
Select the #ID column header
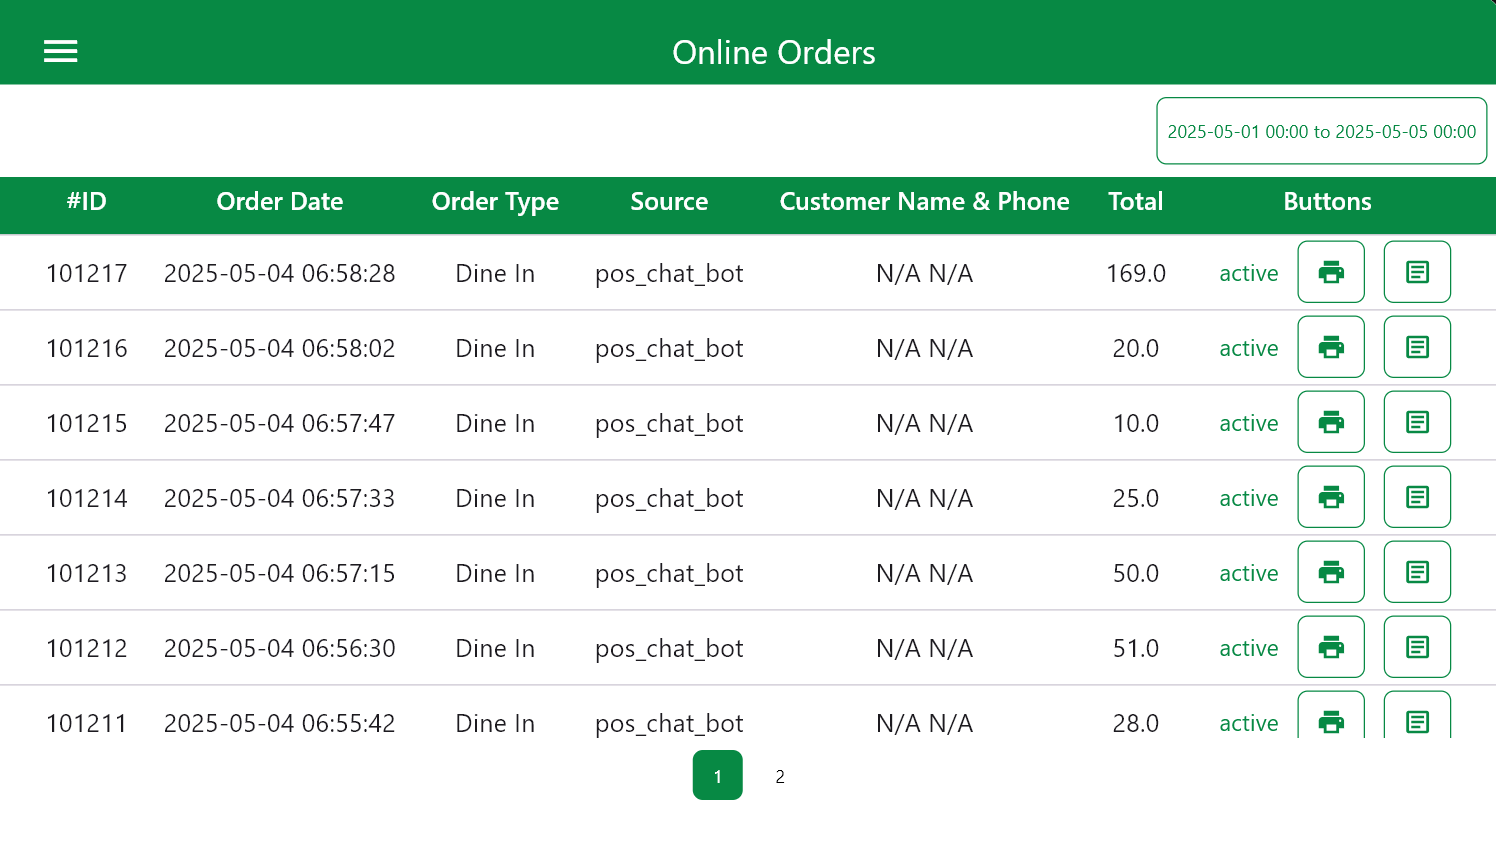click(86, 202)
